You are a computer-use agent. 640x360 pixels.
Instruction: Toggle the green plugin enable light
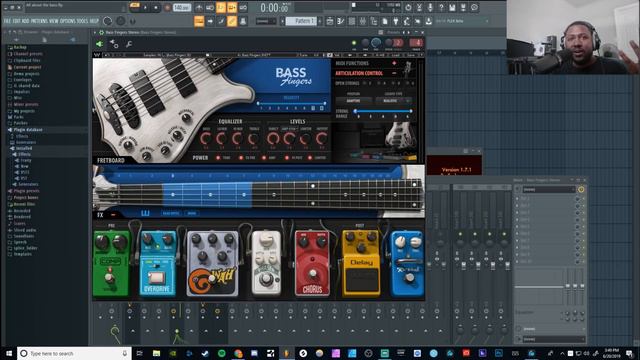354,43
